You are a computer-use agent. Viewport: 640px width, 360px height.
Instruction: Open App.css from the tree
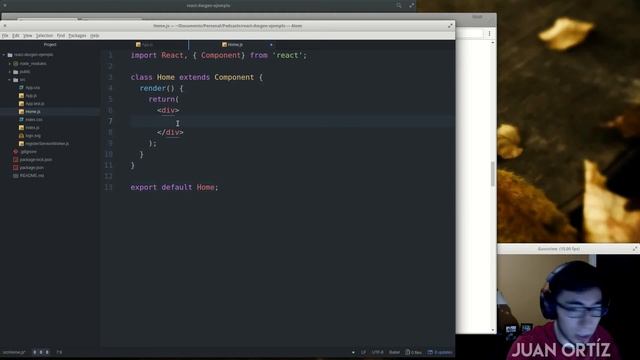coord(33,88)
